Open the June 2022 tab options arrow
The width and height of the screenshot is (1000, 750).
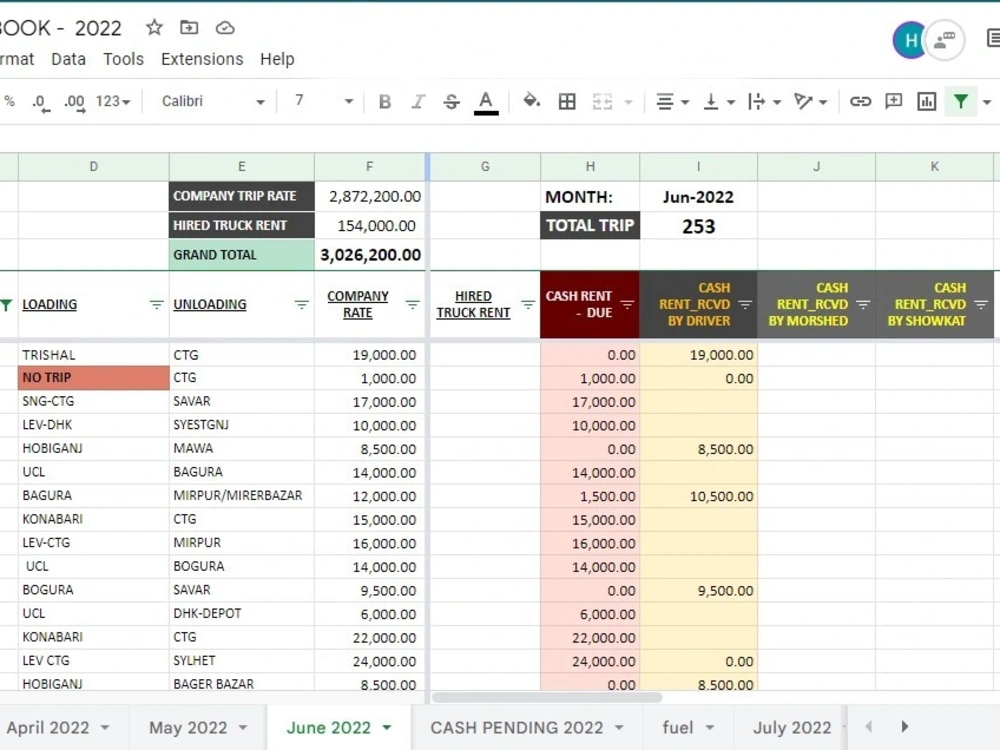click(x=386, y=728)
